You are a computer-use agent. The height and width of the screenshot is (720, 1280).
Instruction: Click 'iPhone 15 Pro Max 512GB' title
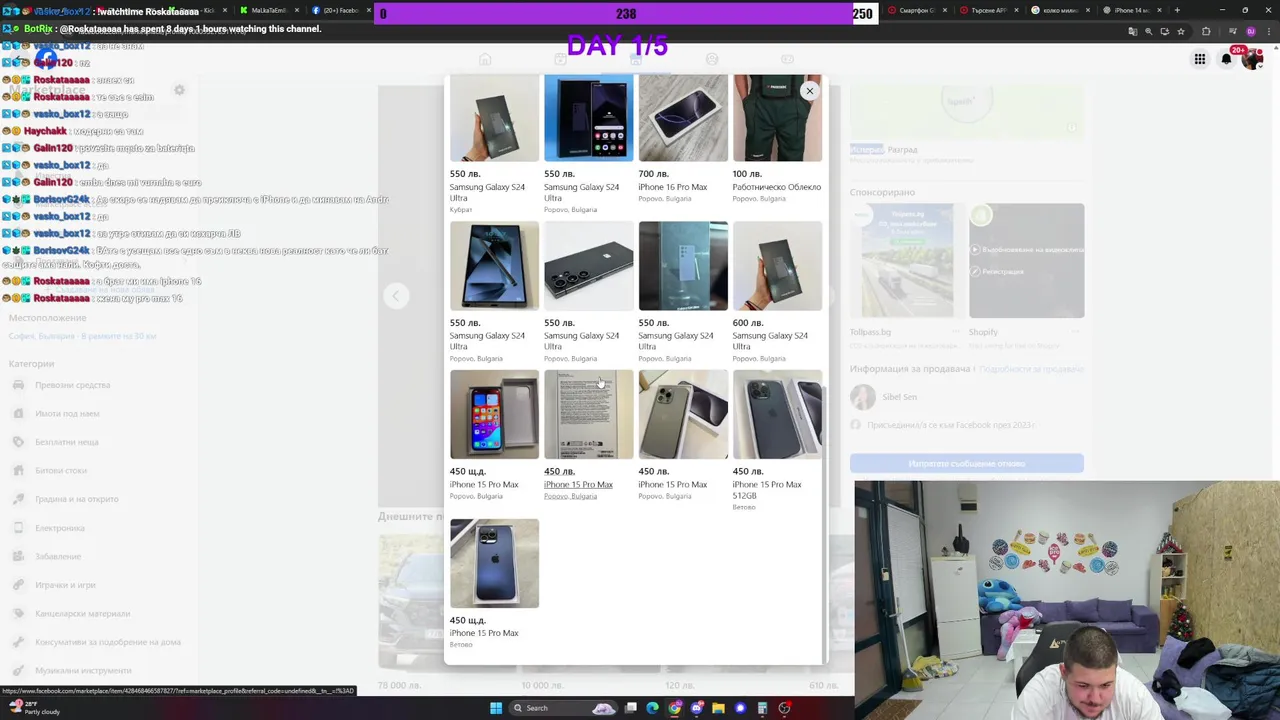[767, 490]
